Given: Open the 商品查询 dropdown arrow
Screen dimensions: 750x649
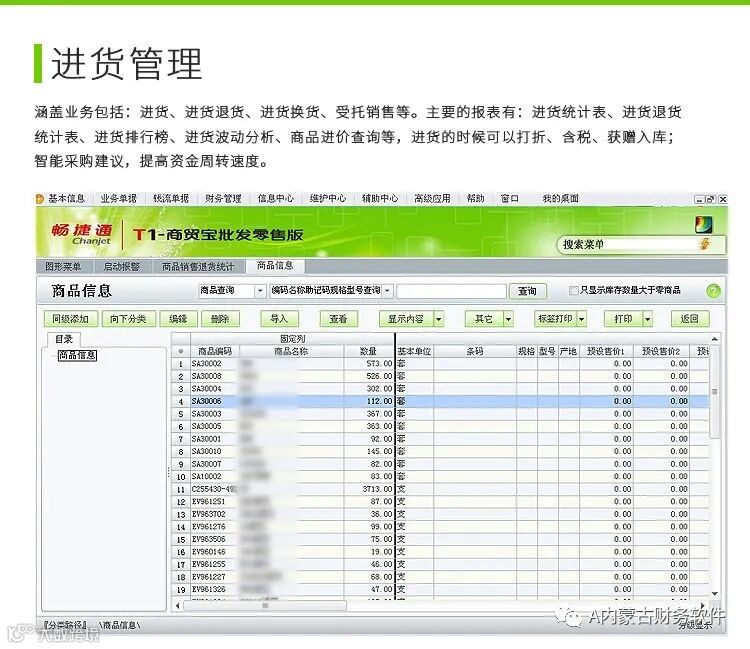Looking at the screenshot, I should click(260, 291).
